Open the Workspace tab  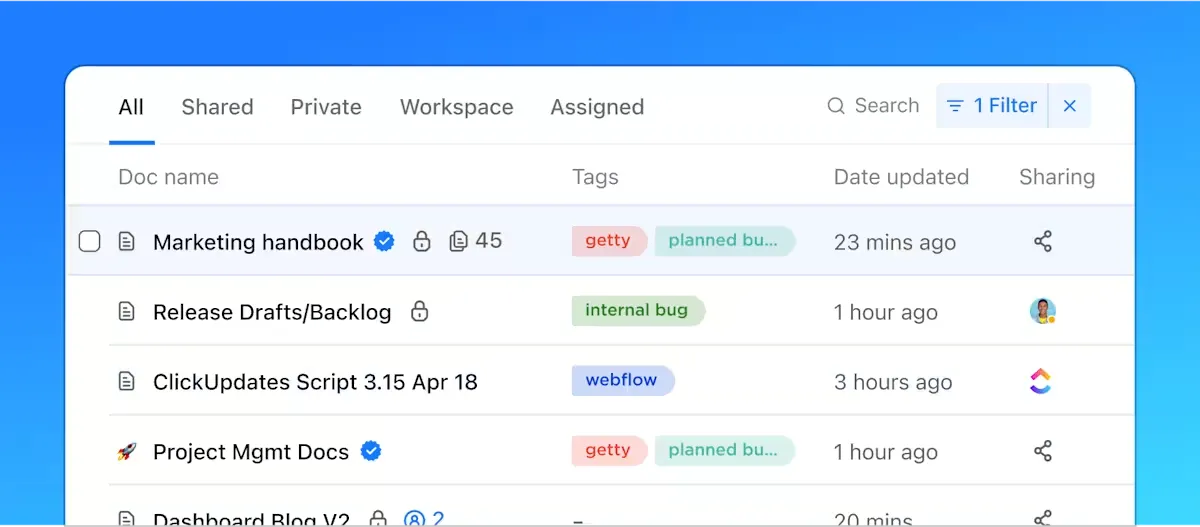pos(457,107)
